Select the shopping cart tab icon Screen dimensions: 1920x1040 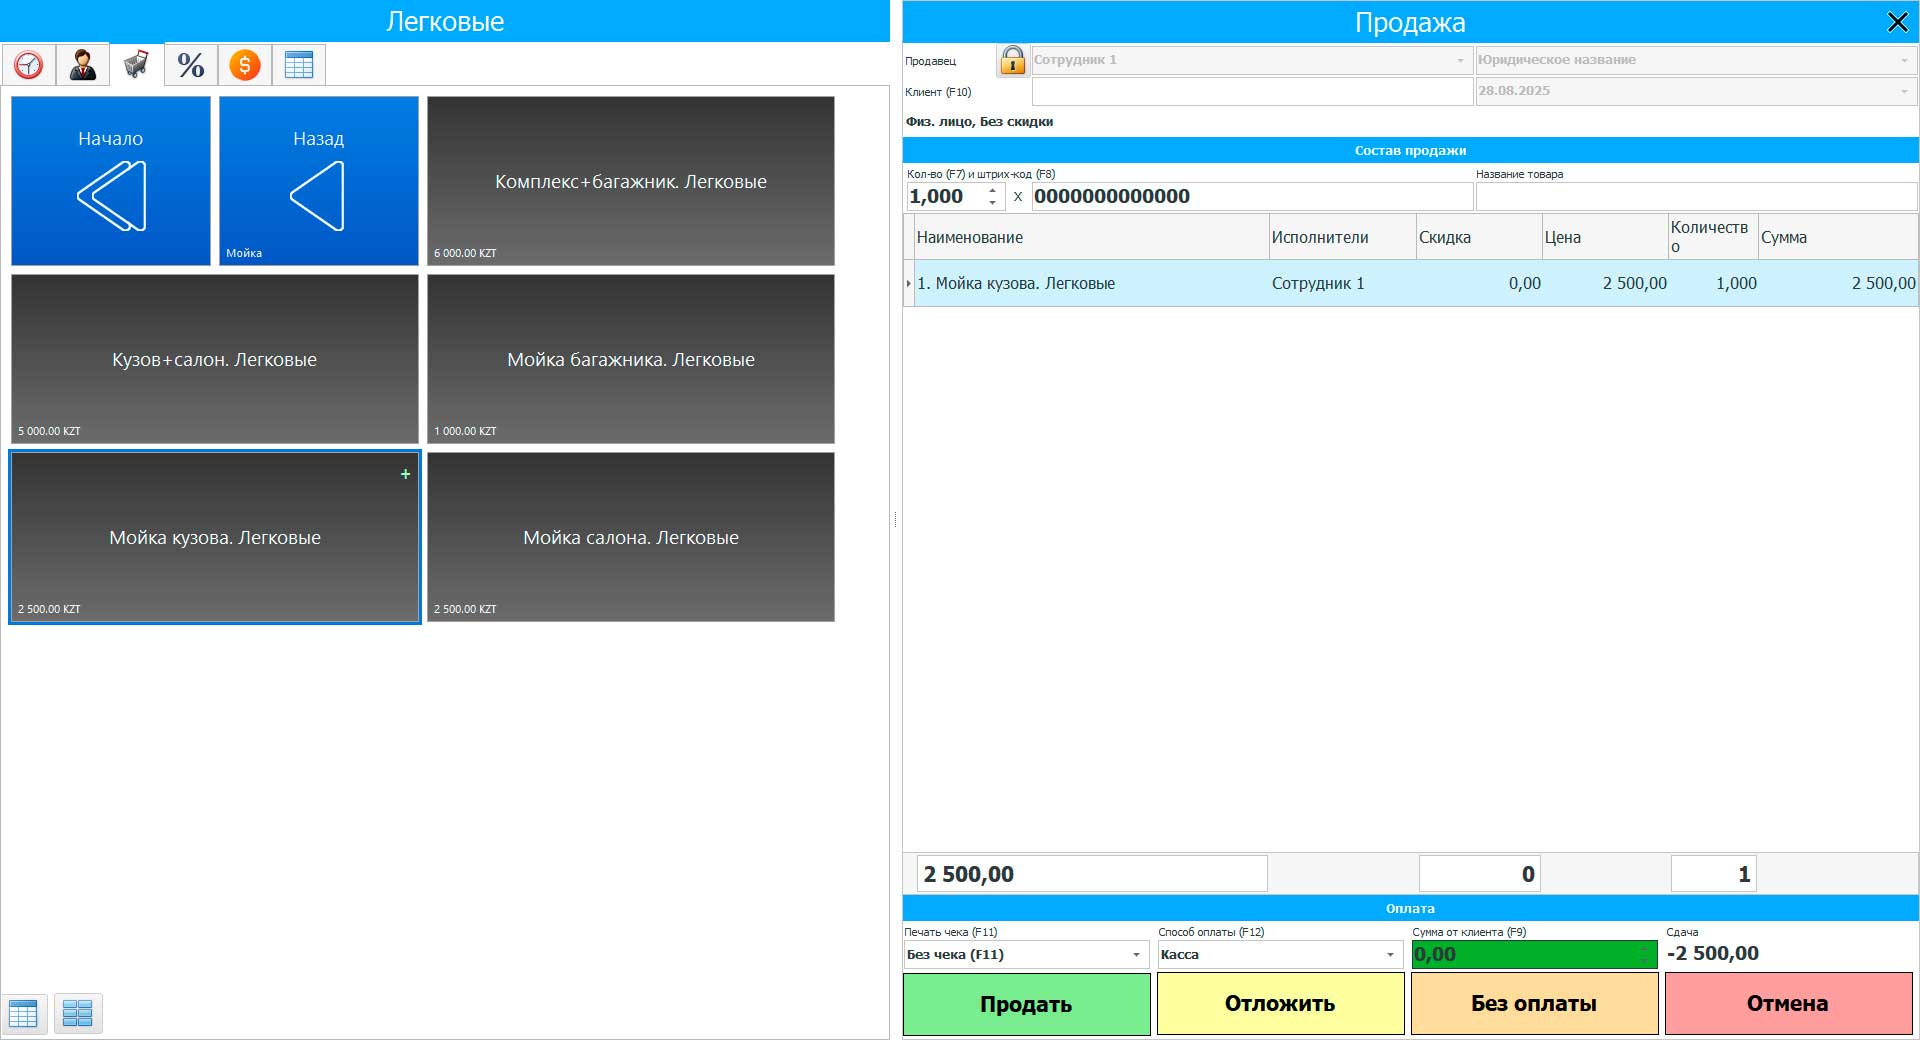click(x=137, y=65)
